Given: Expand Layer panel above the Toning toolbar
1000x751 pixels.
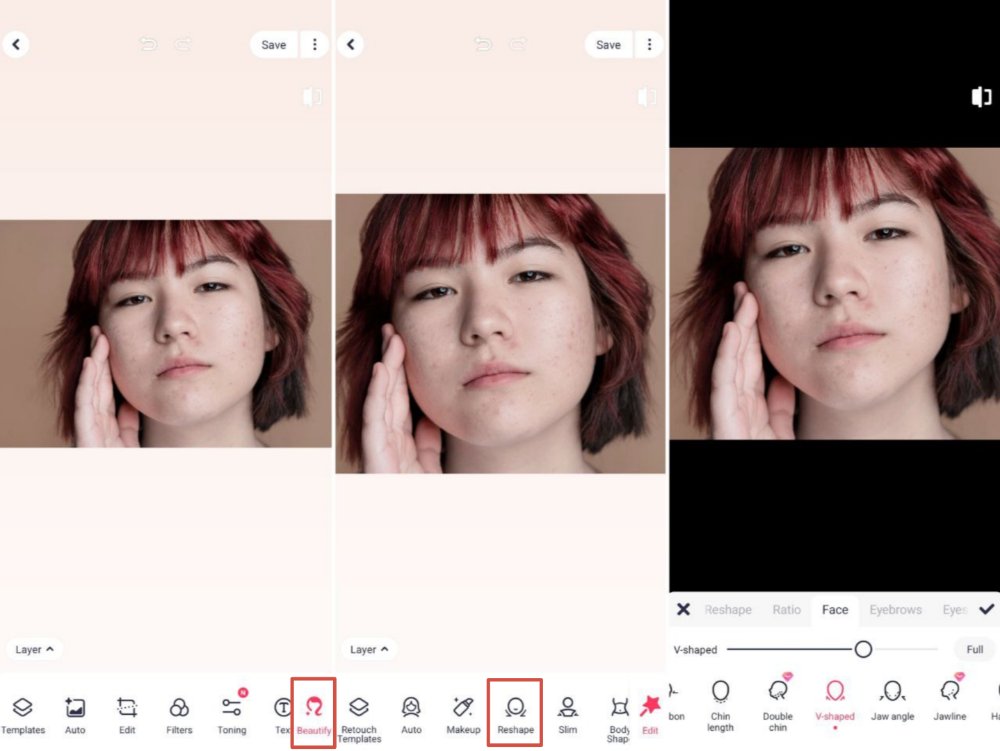Looking at the screenshot, I should (35, 649).
